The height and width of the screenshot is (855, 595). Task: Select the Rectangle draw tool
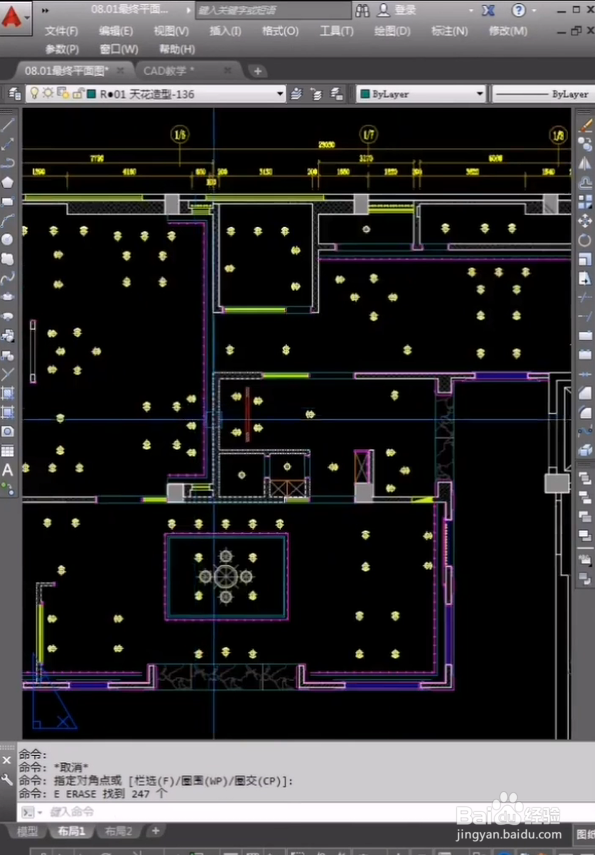click(x=8, y=201)
